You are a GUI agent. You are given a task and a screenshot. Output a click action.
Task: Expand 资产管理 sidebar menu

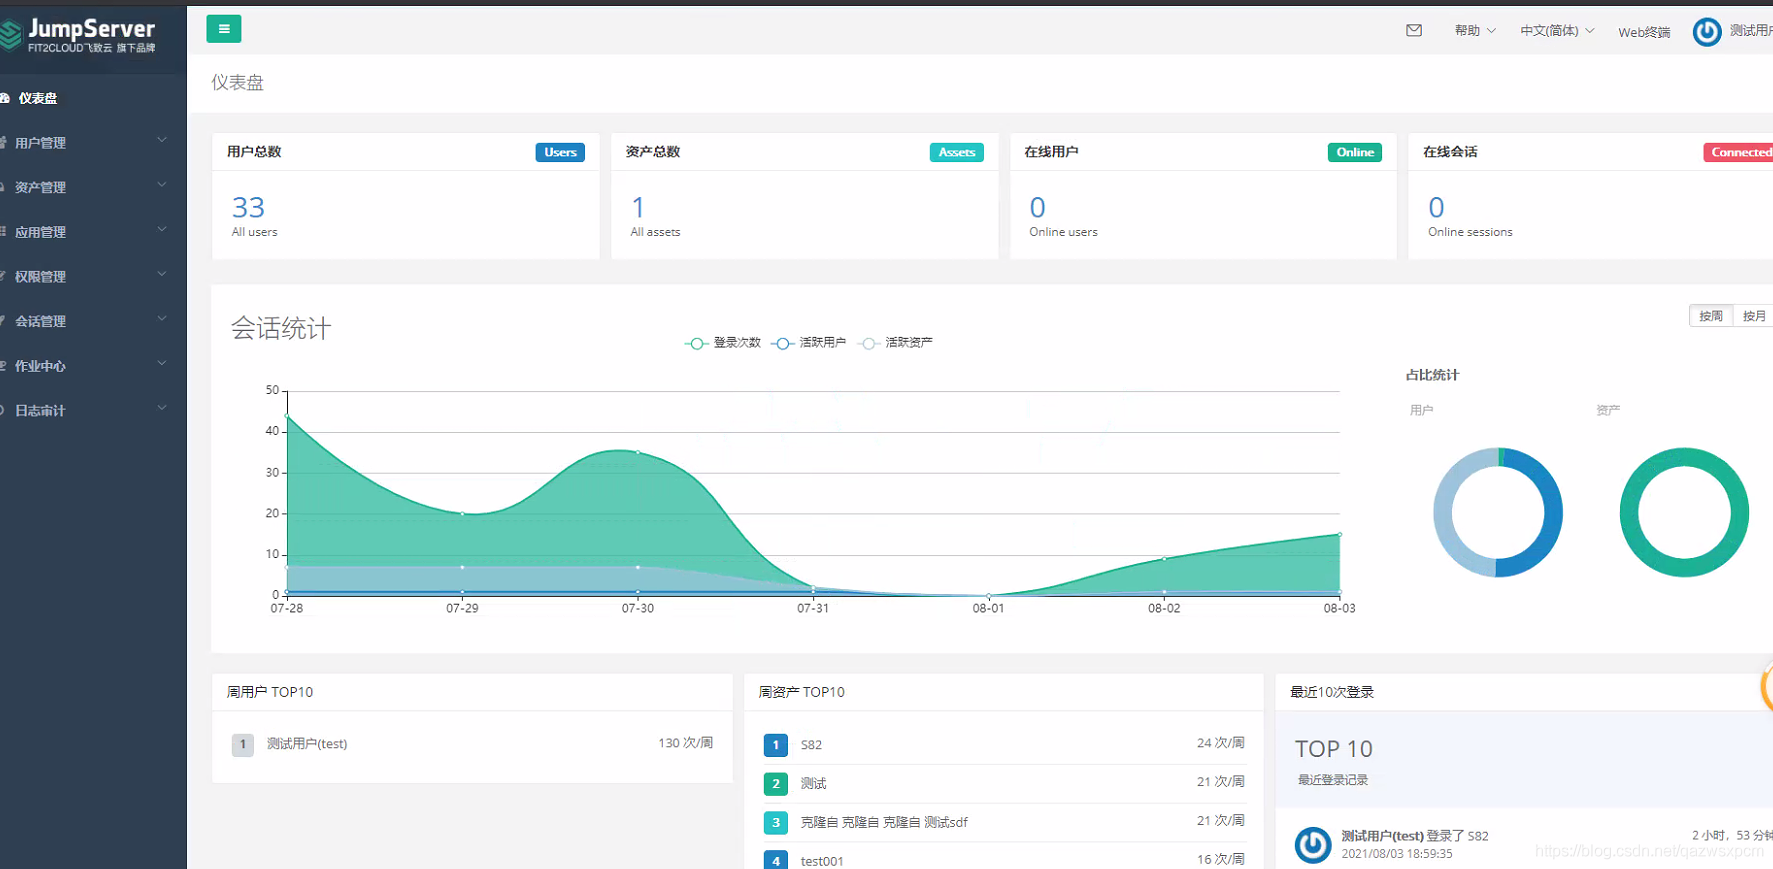(93, 187)
